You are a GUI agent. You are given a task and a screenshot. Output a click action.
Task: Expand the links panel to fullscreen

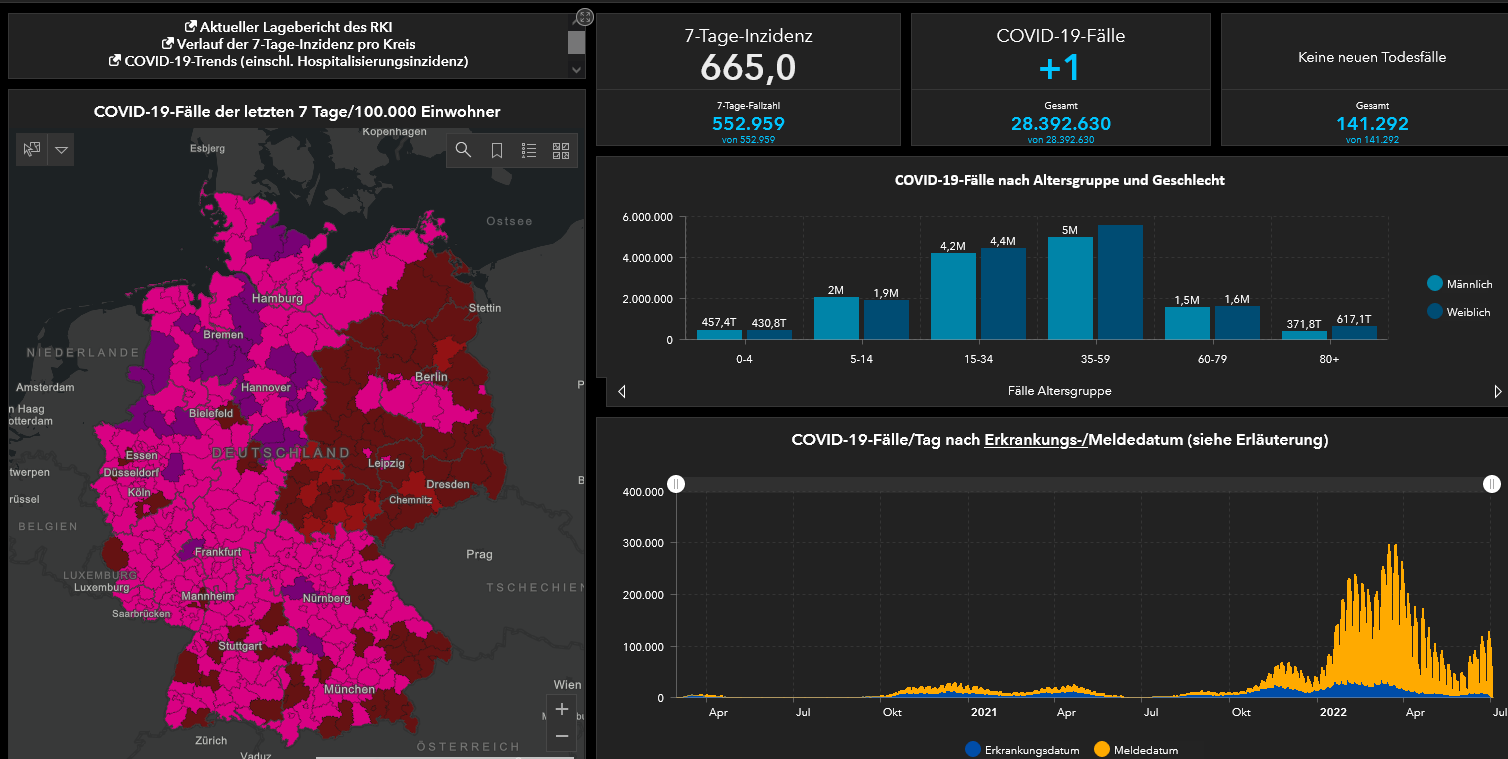click(585, 17)
